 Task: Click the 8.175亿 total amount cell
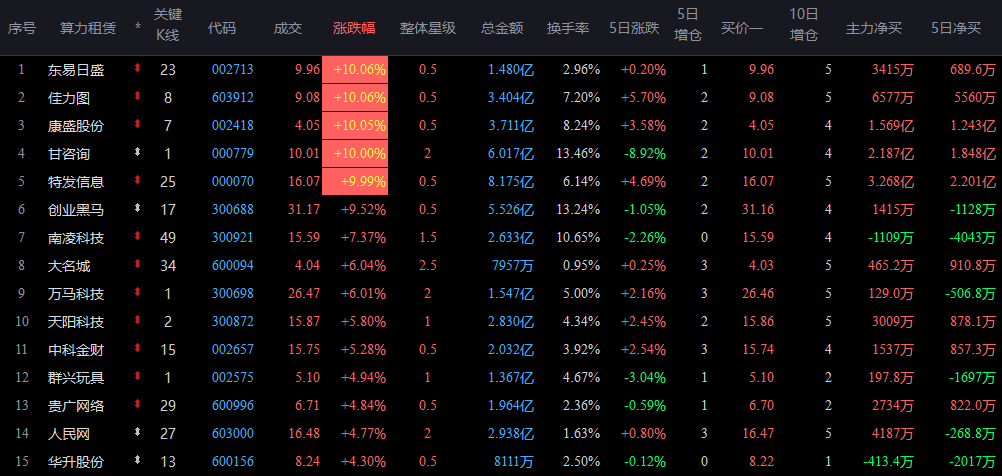511,182
